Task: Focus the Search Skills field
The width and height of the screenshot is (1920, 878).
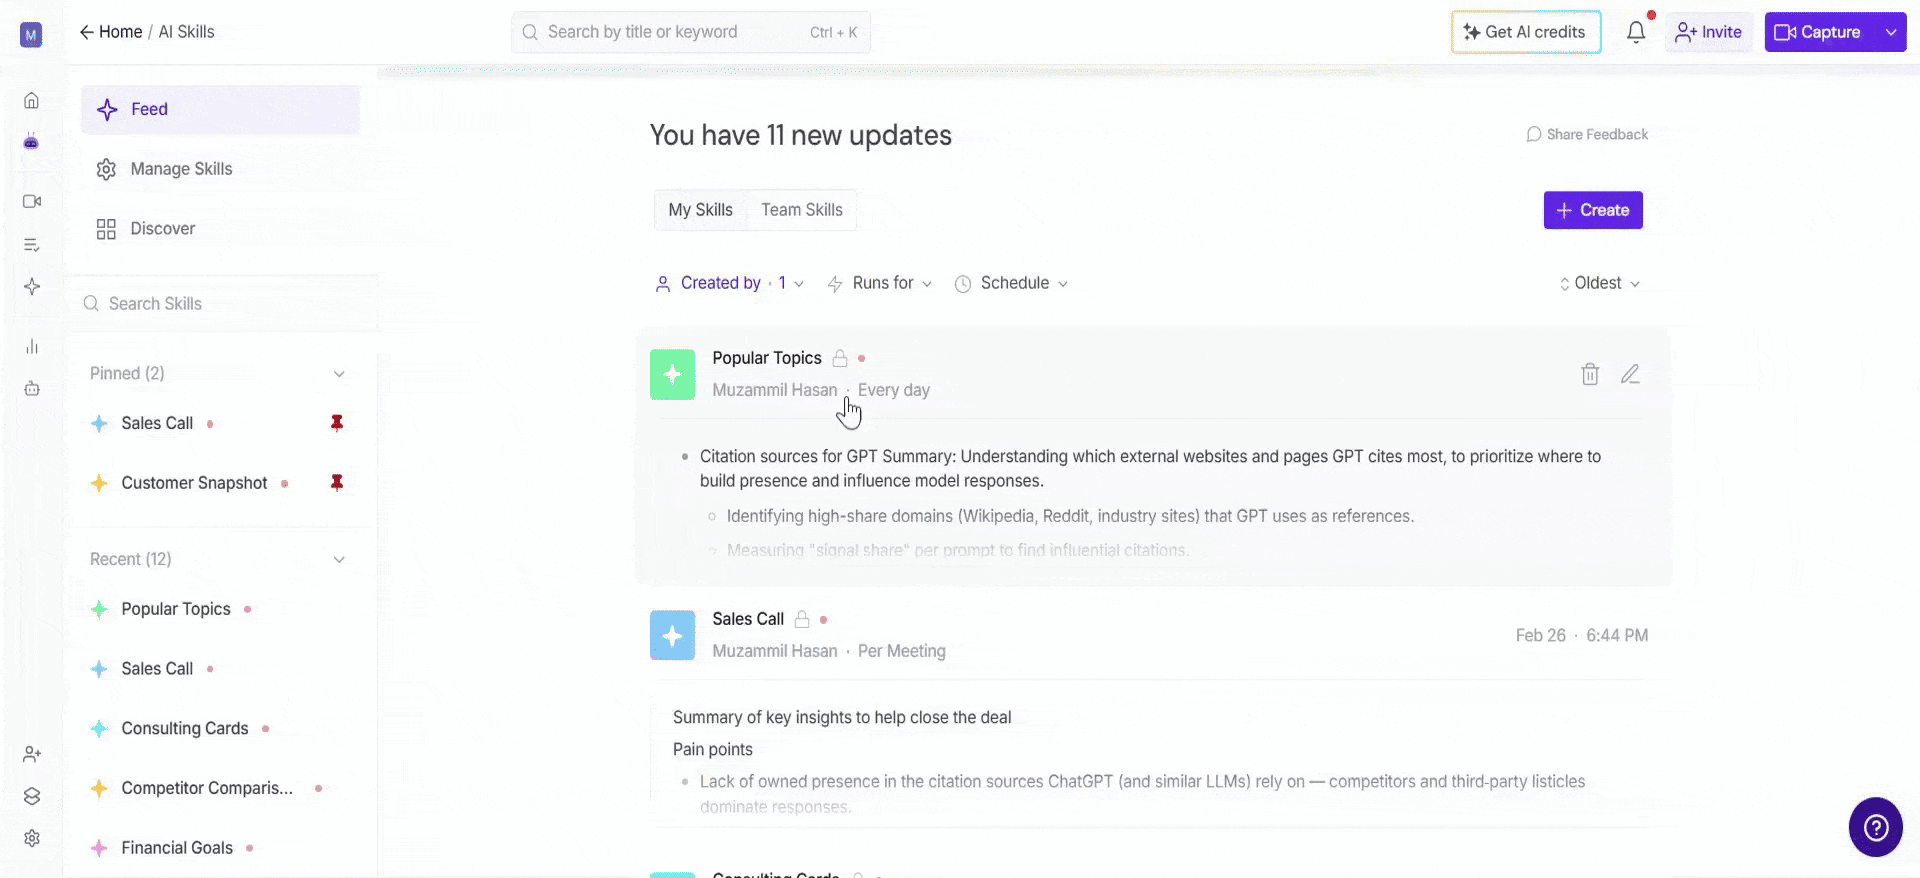Action: [x=220, y=304]
